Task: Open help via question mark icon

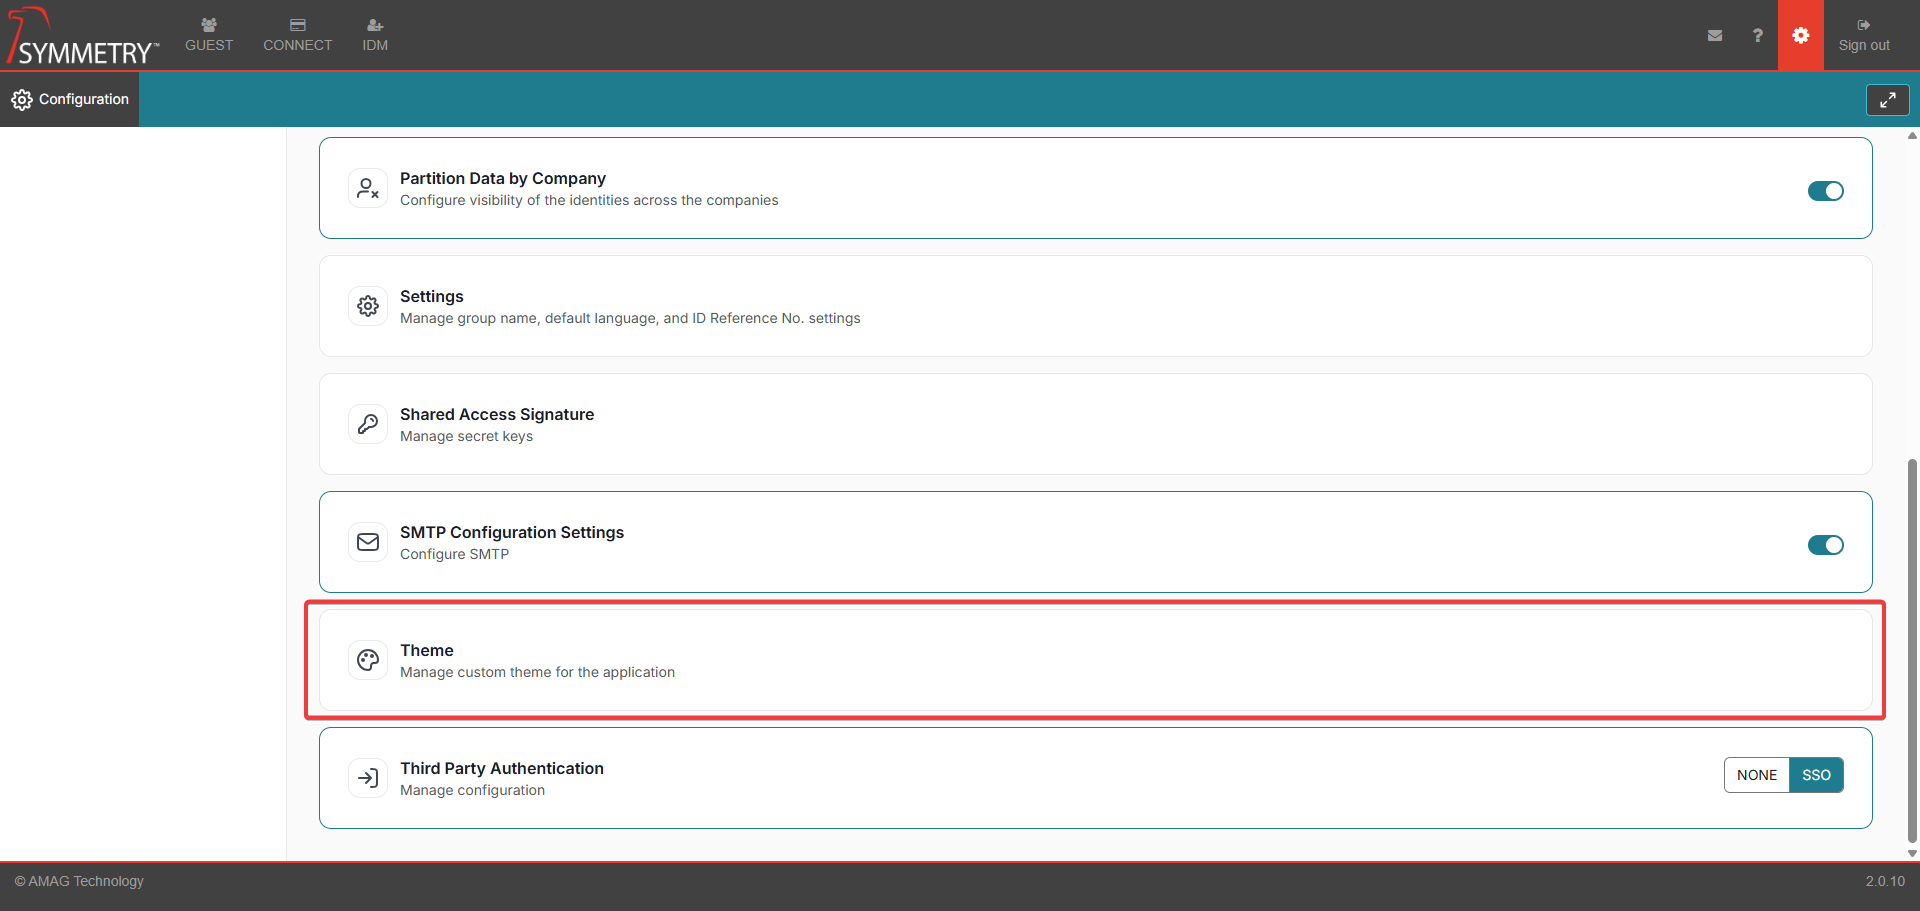Action: point(1757,35)
